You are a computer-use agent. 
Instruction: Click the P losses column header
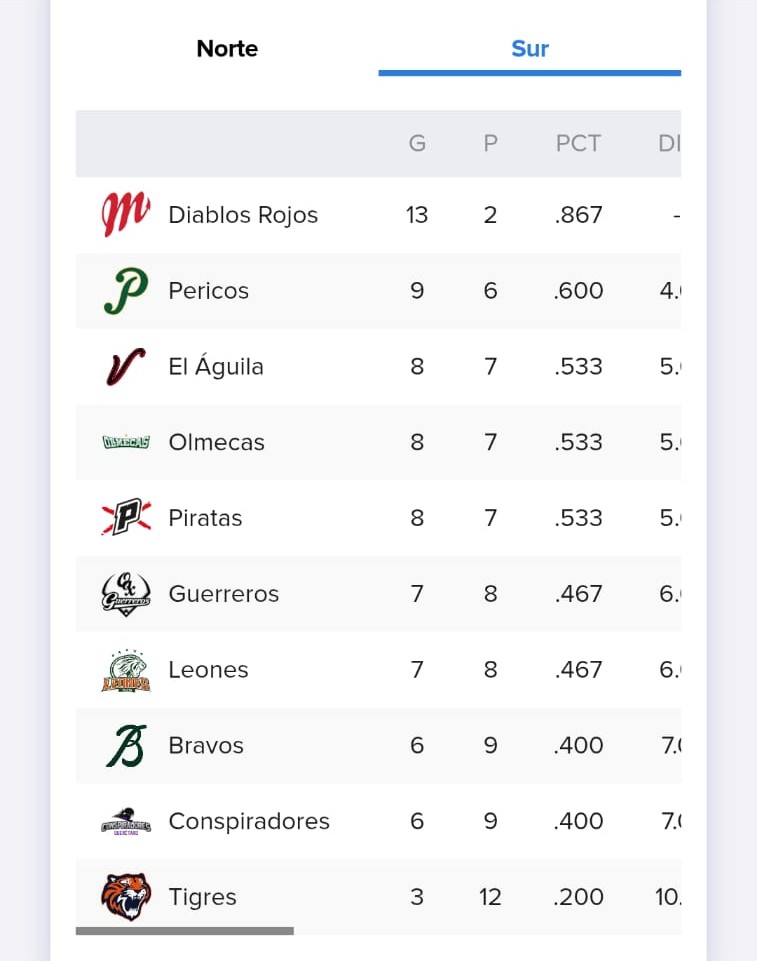click(490, 144)
